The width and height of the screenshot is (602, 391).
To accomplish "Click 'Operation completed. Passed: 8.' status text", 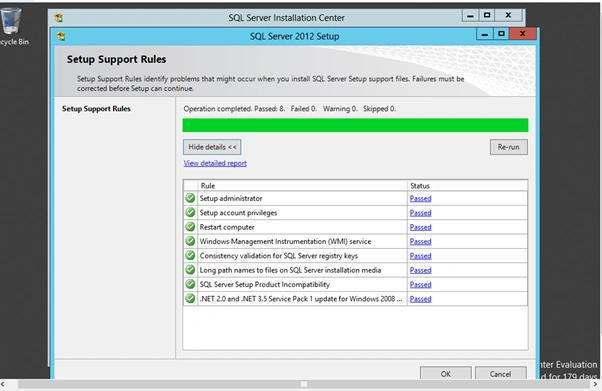I will [234, 109].
